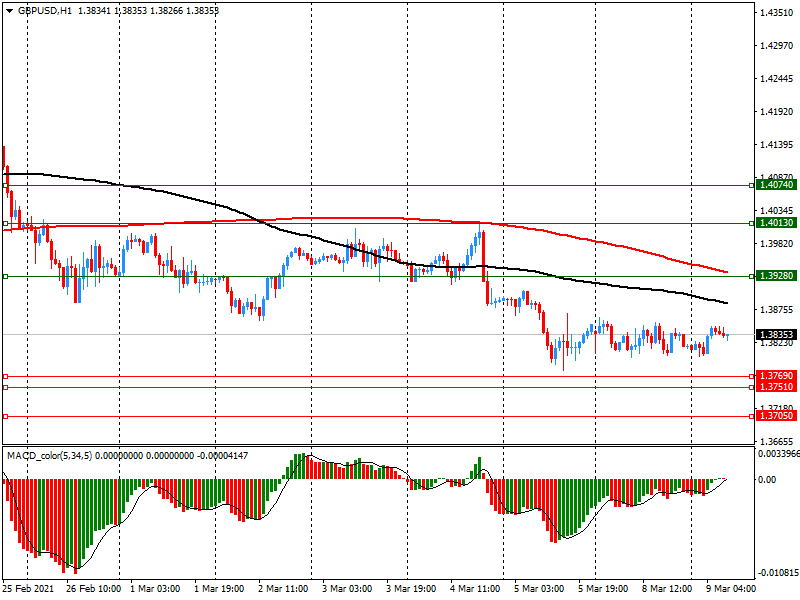
Task: Click left anchor square of 1.39280 line
Action: click(x=6, y=276)
